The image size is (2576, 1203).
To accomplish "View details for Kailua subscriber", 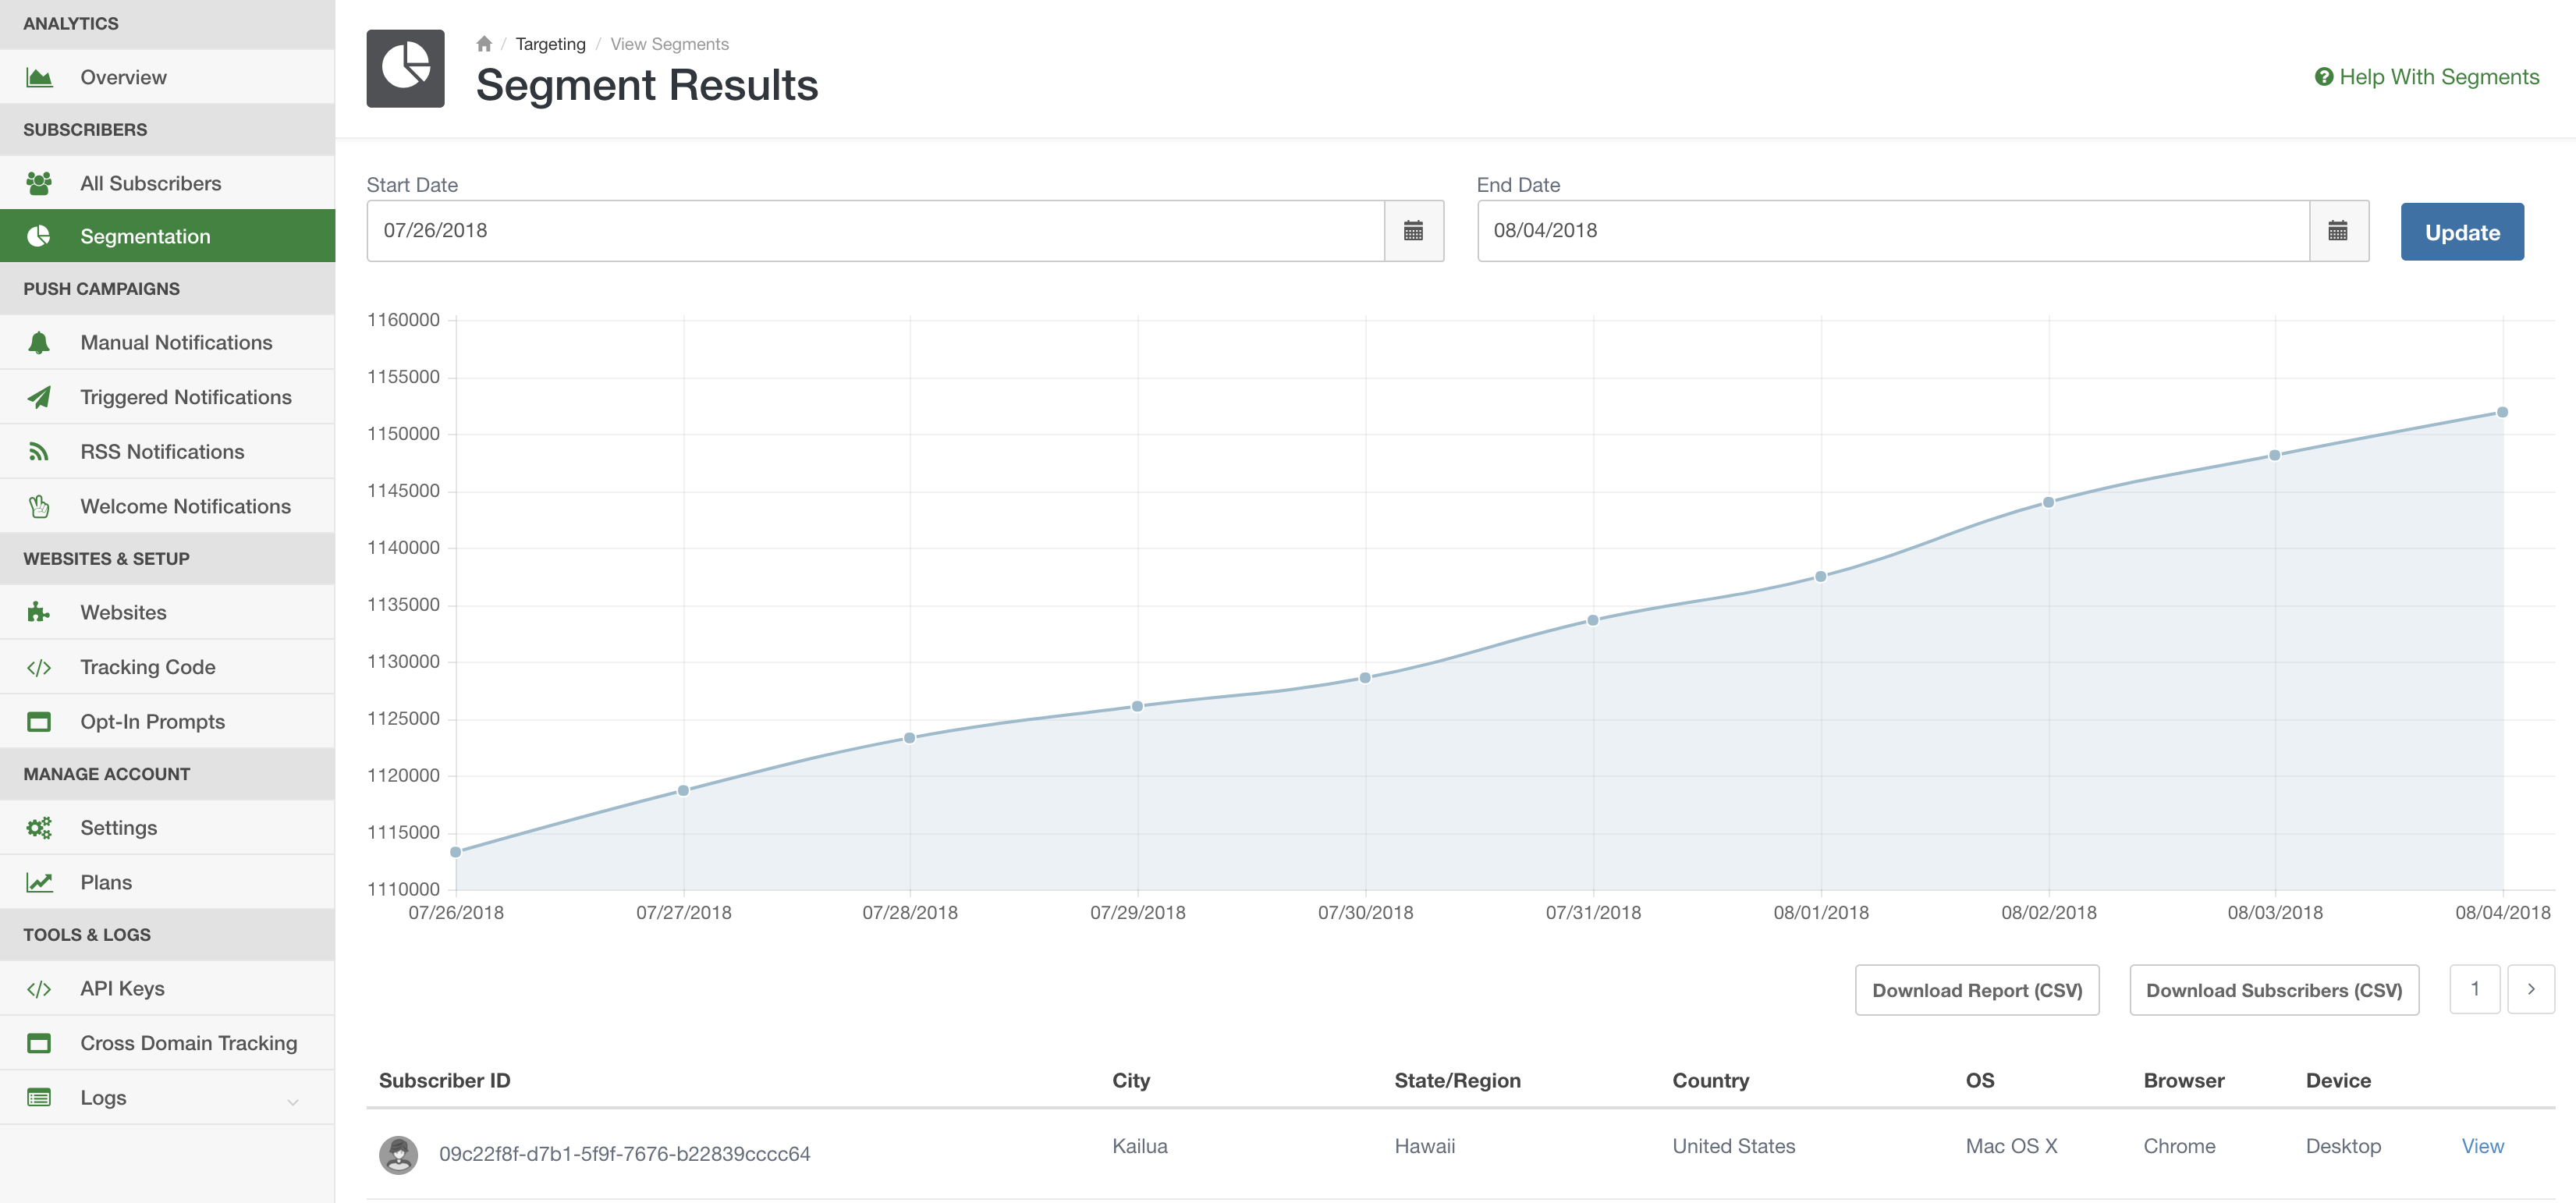I will click(x=2481, y=1146).
